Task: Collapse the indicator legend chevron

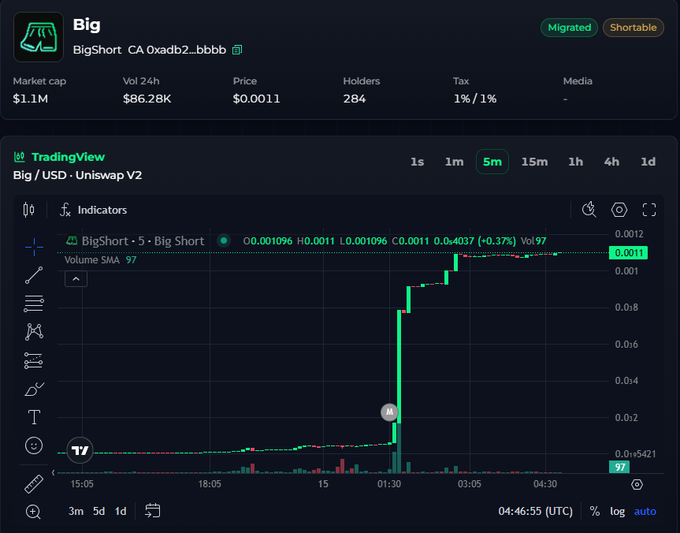Action: point(76,279)
